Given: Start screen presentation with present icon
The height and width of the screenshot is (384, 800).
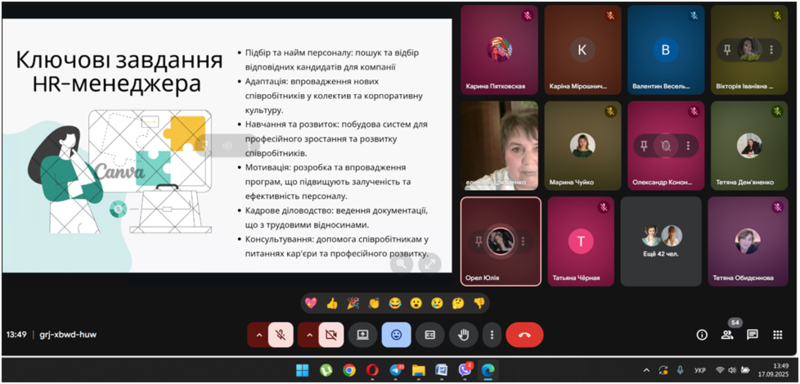Looking at the screenshot, I should click(363, 335).
